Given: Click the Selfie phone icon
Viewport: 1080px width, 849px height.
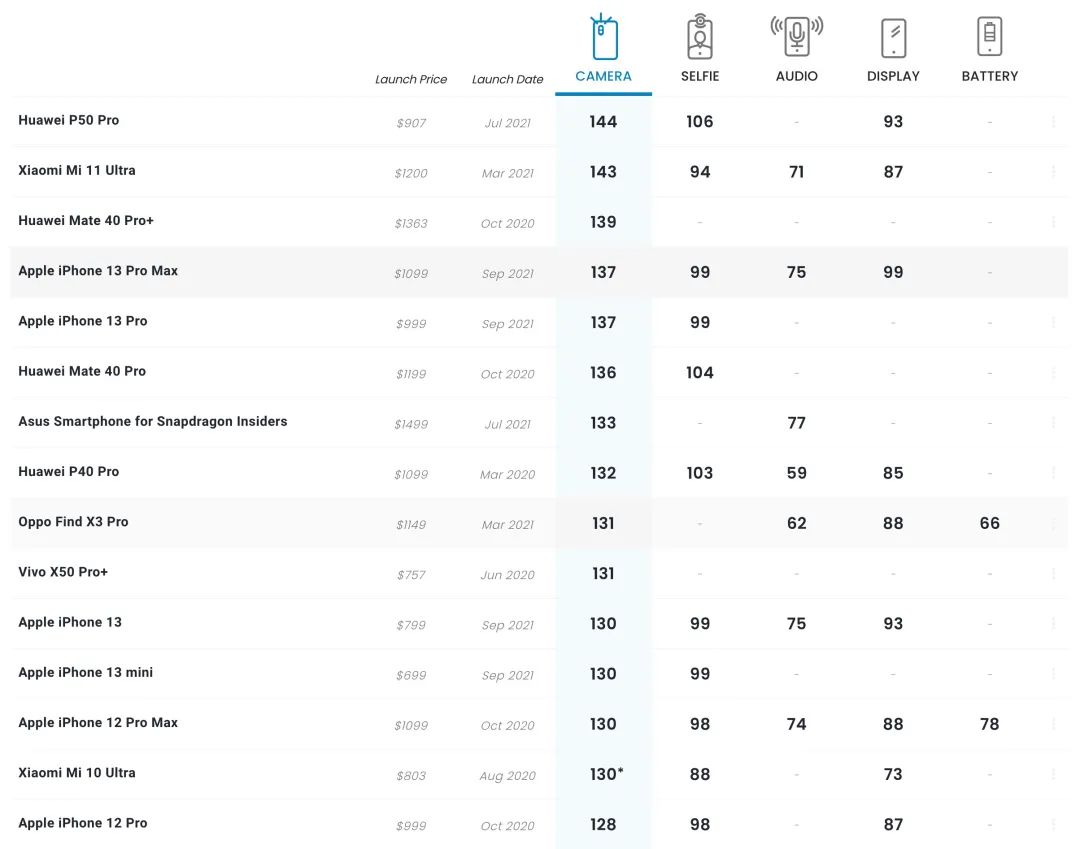Looking at the screenshot, I should click(700, 38).
